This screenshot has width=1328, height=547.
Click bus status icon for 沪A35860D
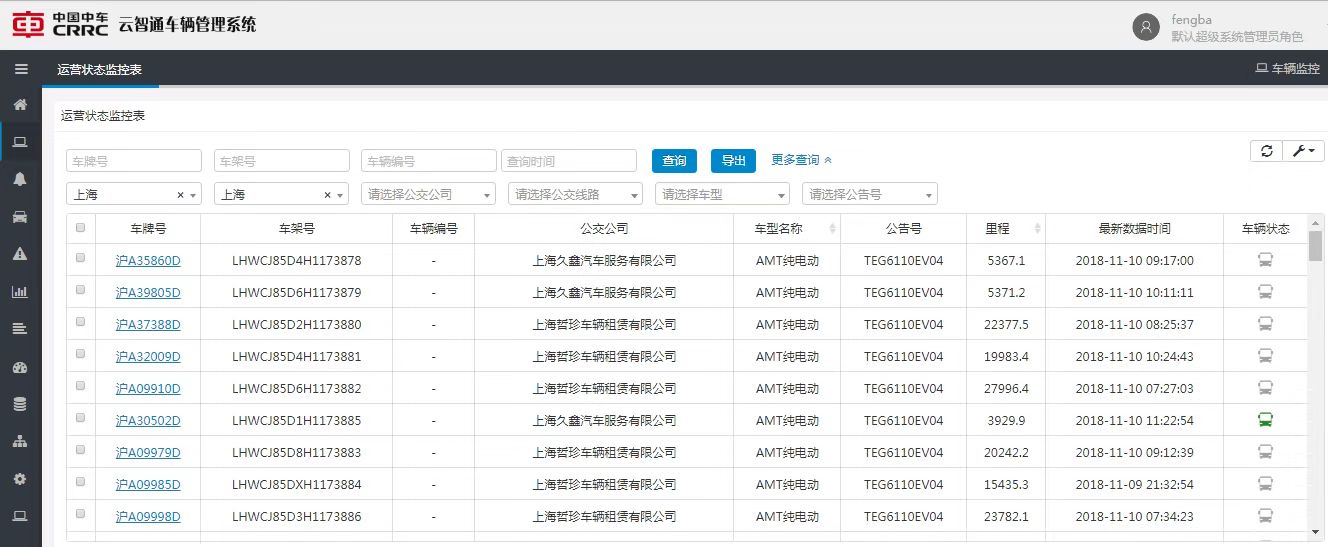coord(1265,261)
